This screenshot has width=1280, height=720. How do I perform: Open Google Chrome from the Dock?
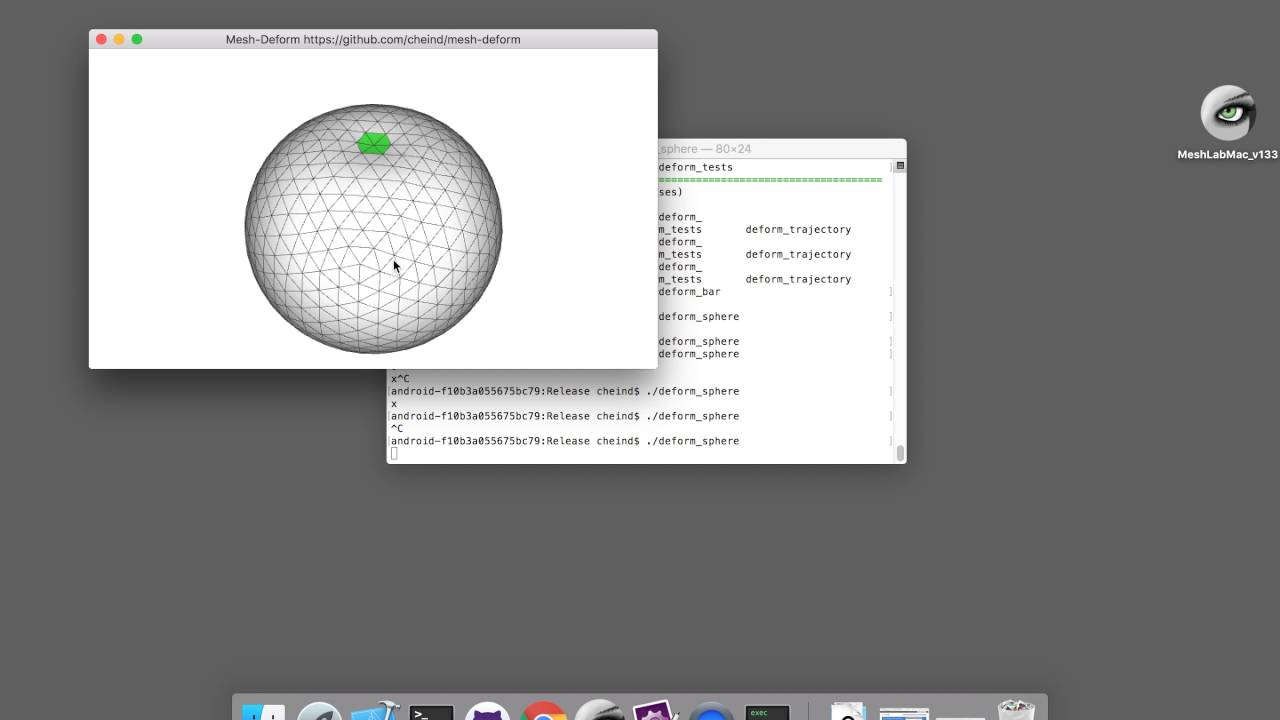pyautogui.click(x=543, y=711)
